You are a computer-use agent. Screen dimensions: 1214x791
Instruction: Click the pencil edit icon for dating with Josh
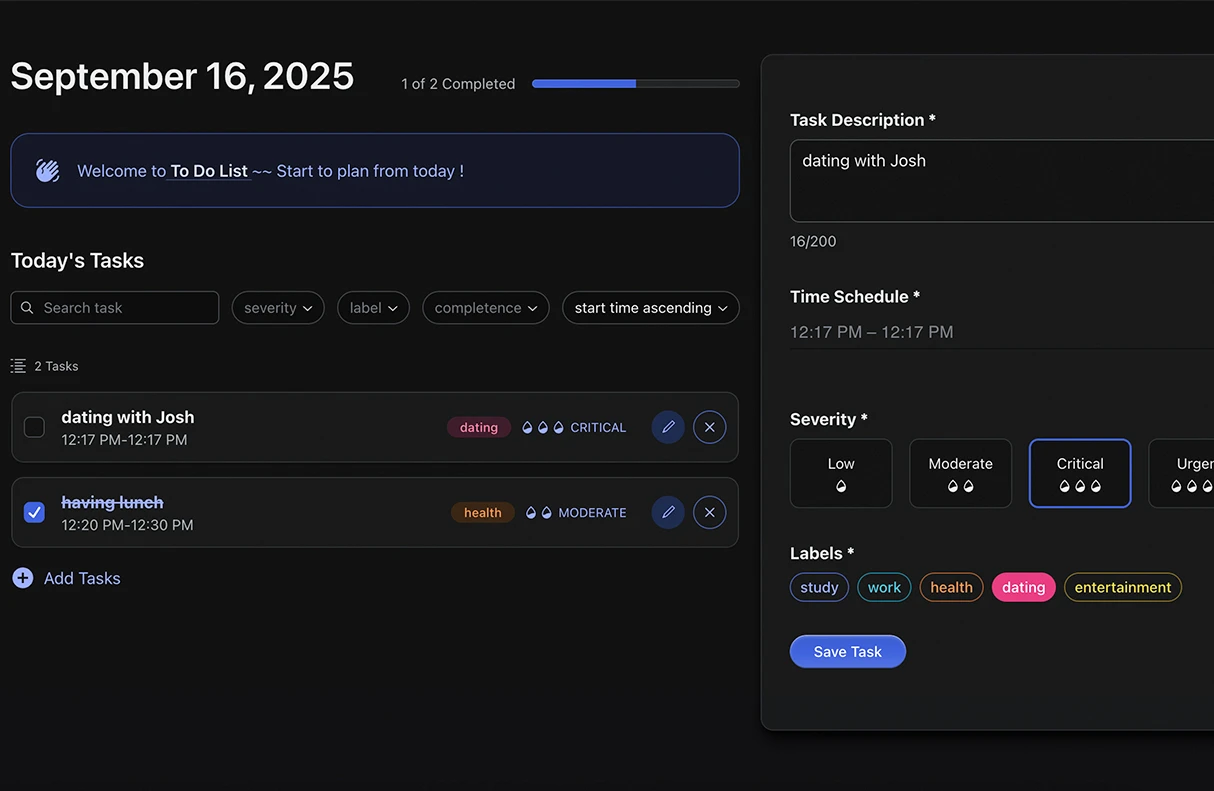[668, 427]
